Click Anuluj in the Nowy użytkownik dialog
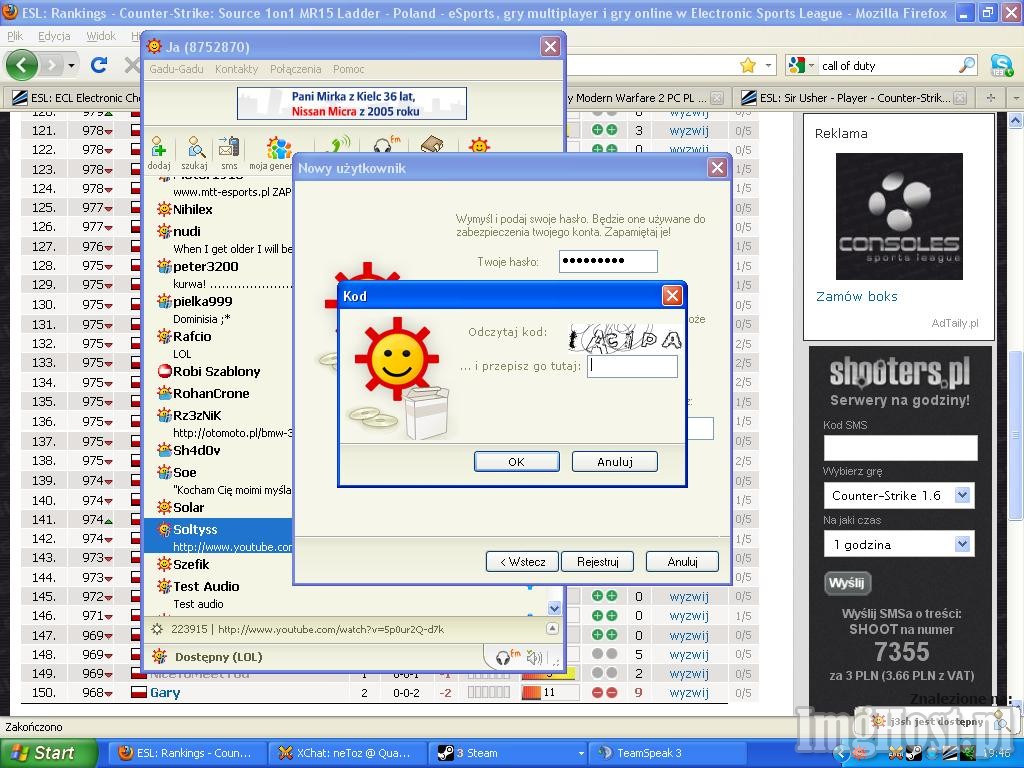Viewport: 1024px width, 768px height. [682, 562]
